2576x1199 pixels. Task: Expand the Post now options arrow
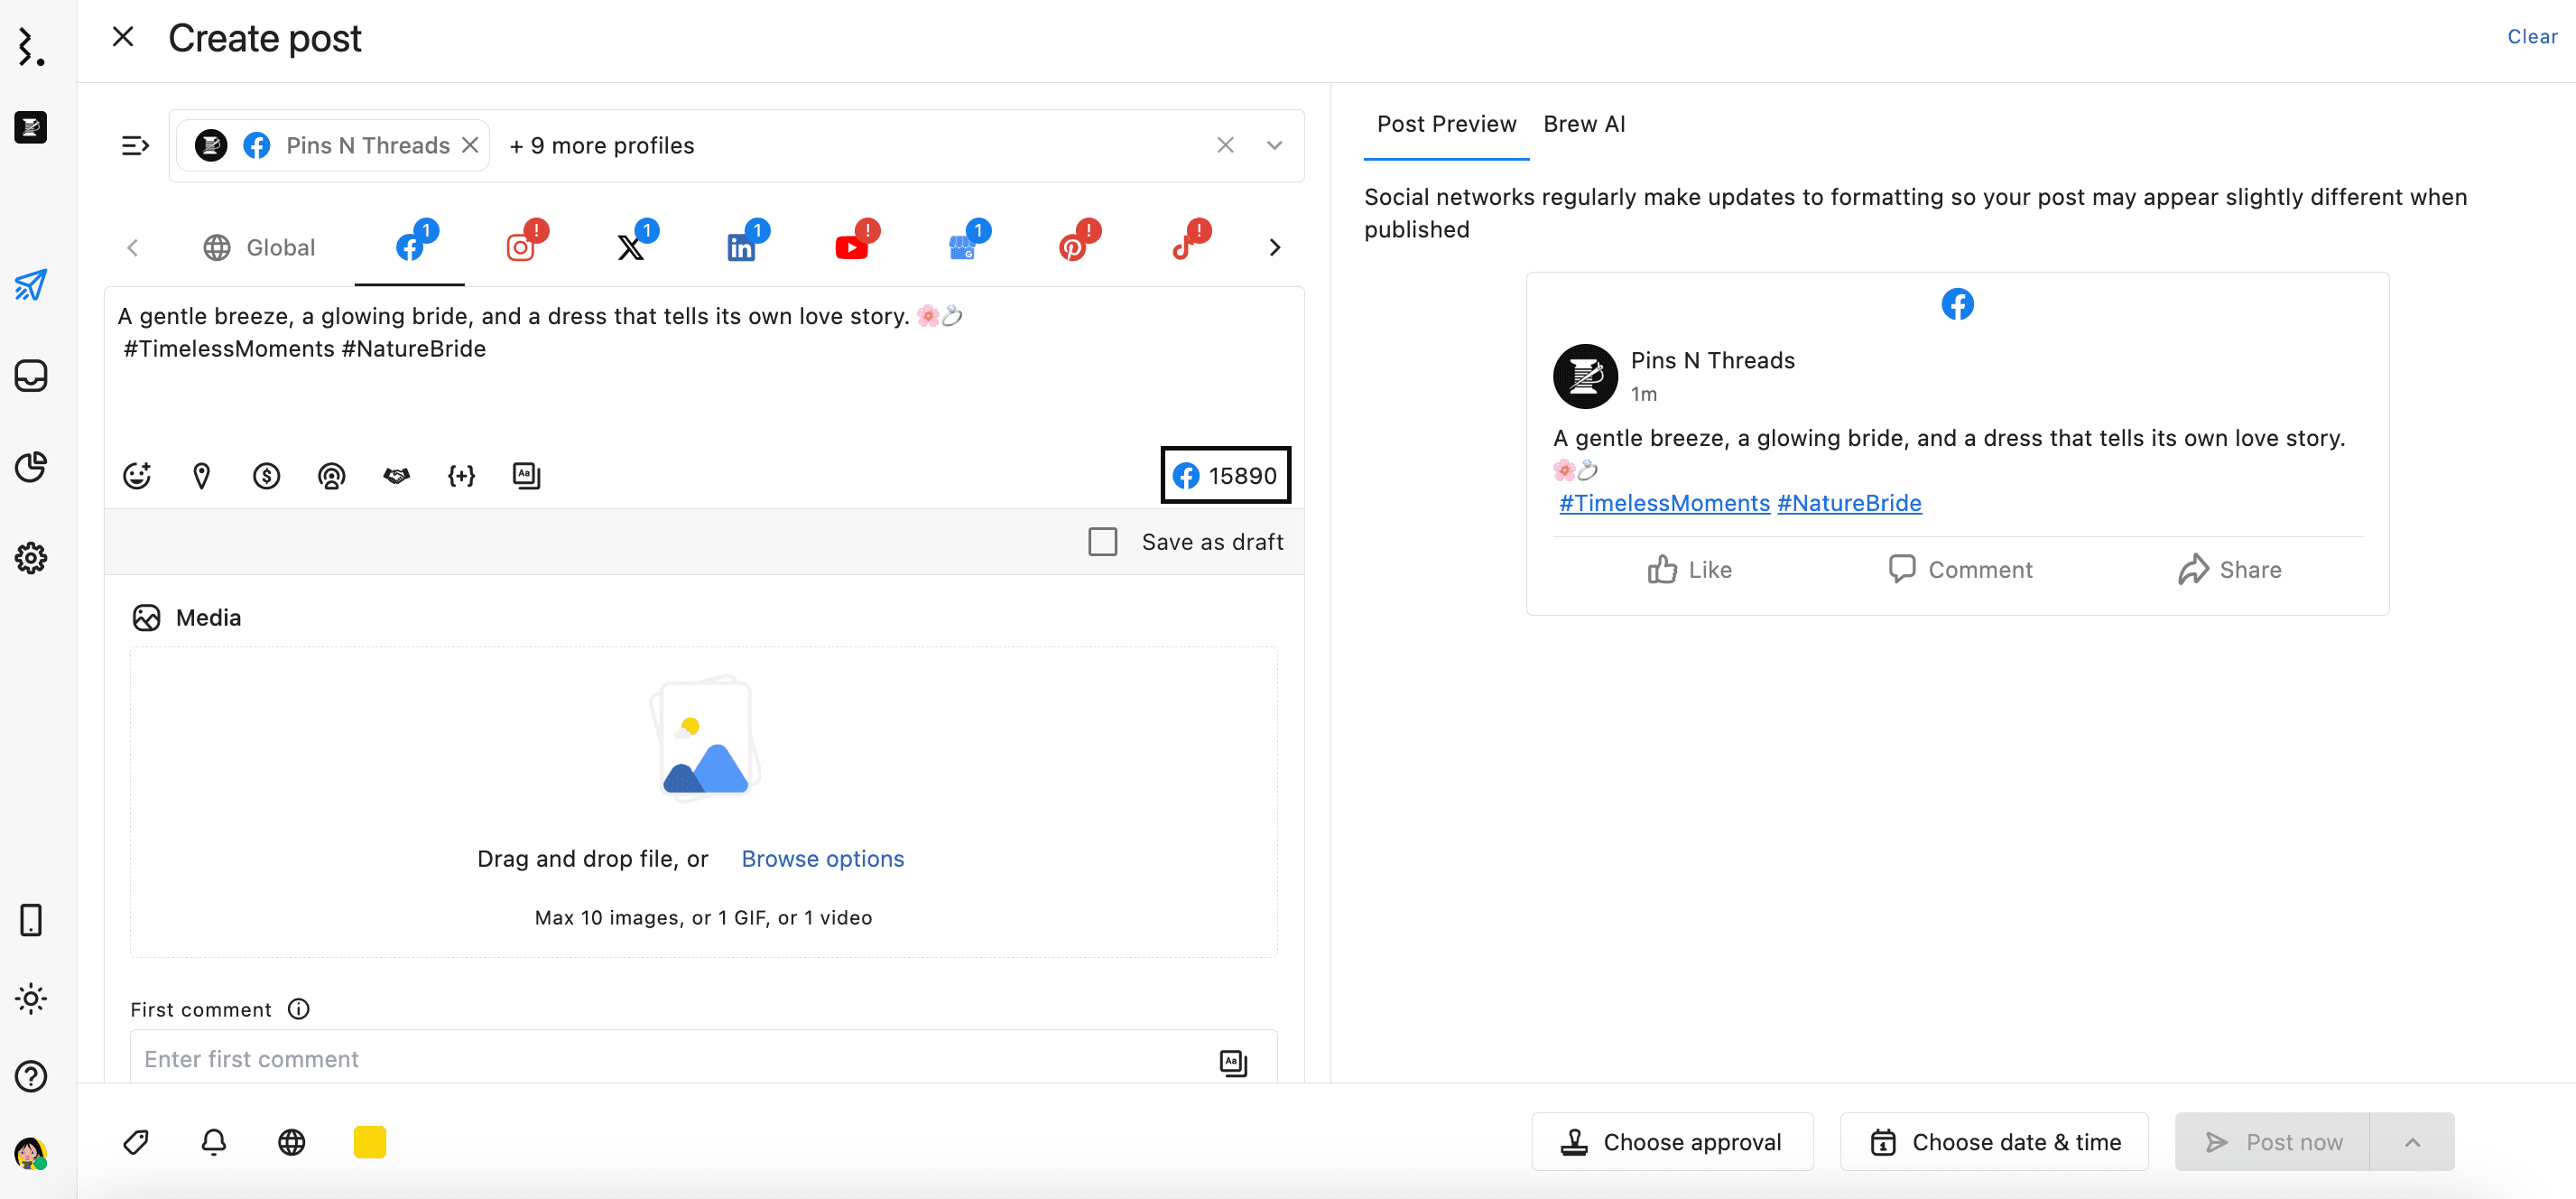(x=2412, y=1142)
